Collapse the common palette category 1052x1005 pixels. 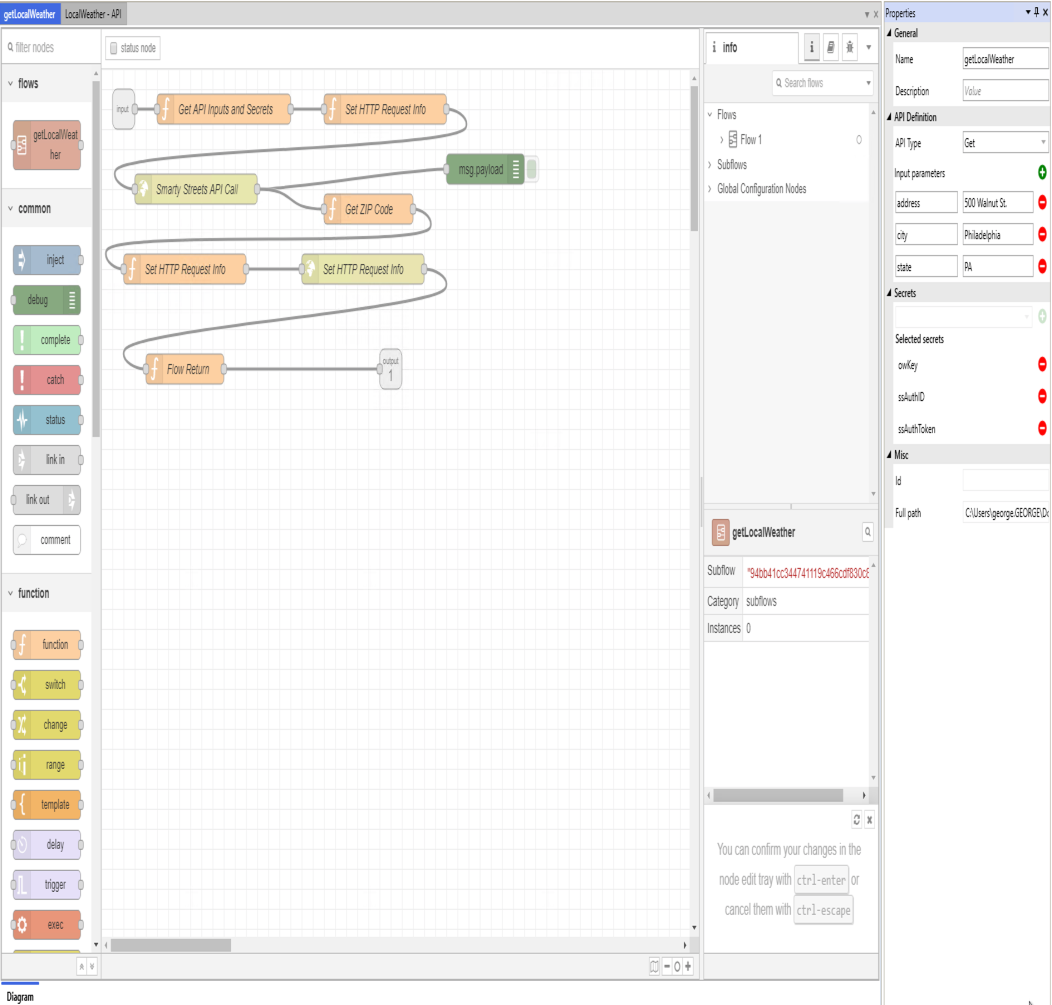coord(11,209)
